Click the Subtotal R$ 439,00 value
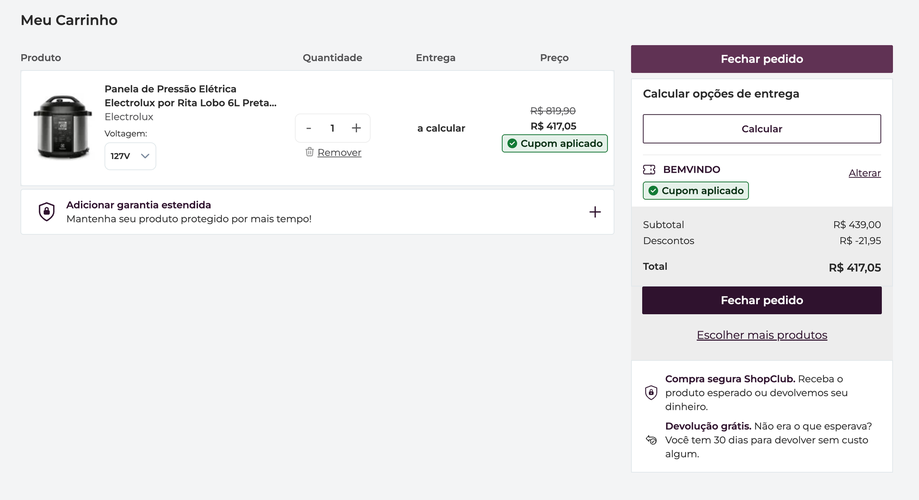 (857, 225)
